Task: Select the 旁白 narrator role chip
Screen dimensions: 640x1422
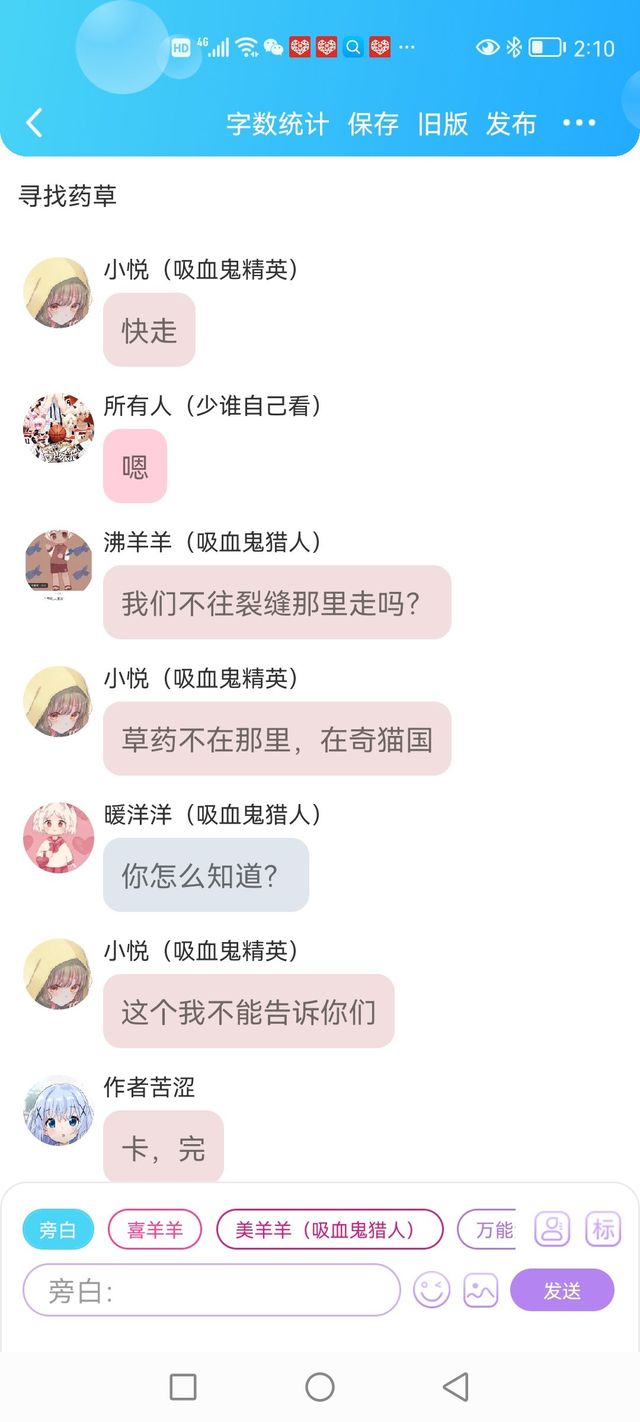Action: pyautogui.click(x=58, y=1230)
